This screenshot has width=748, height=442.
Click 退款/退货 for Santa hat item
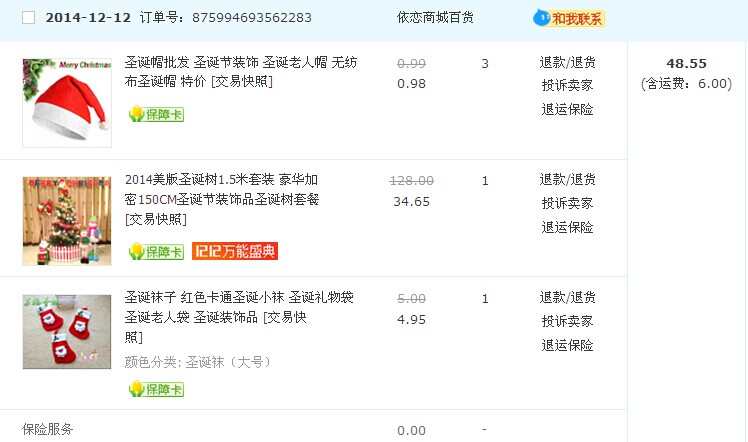[x=567, y=62]
